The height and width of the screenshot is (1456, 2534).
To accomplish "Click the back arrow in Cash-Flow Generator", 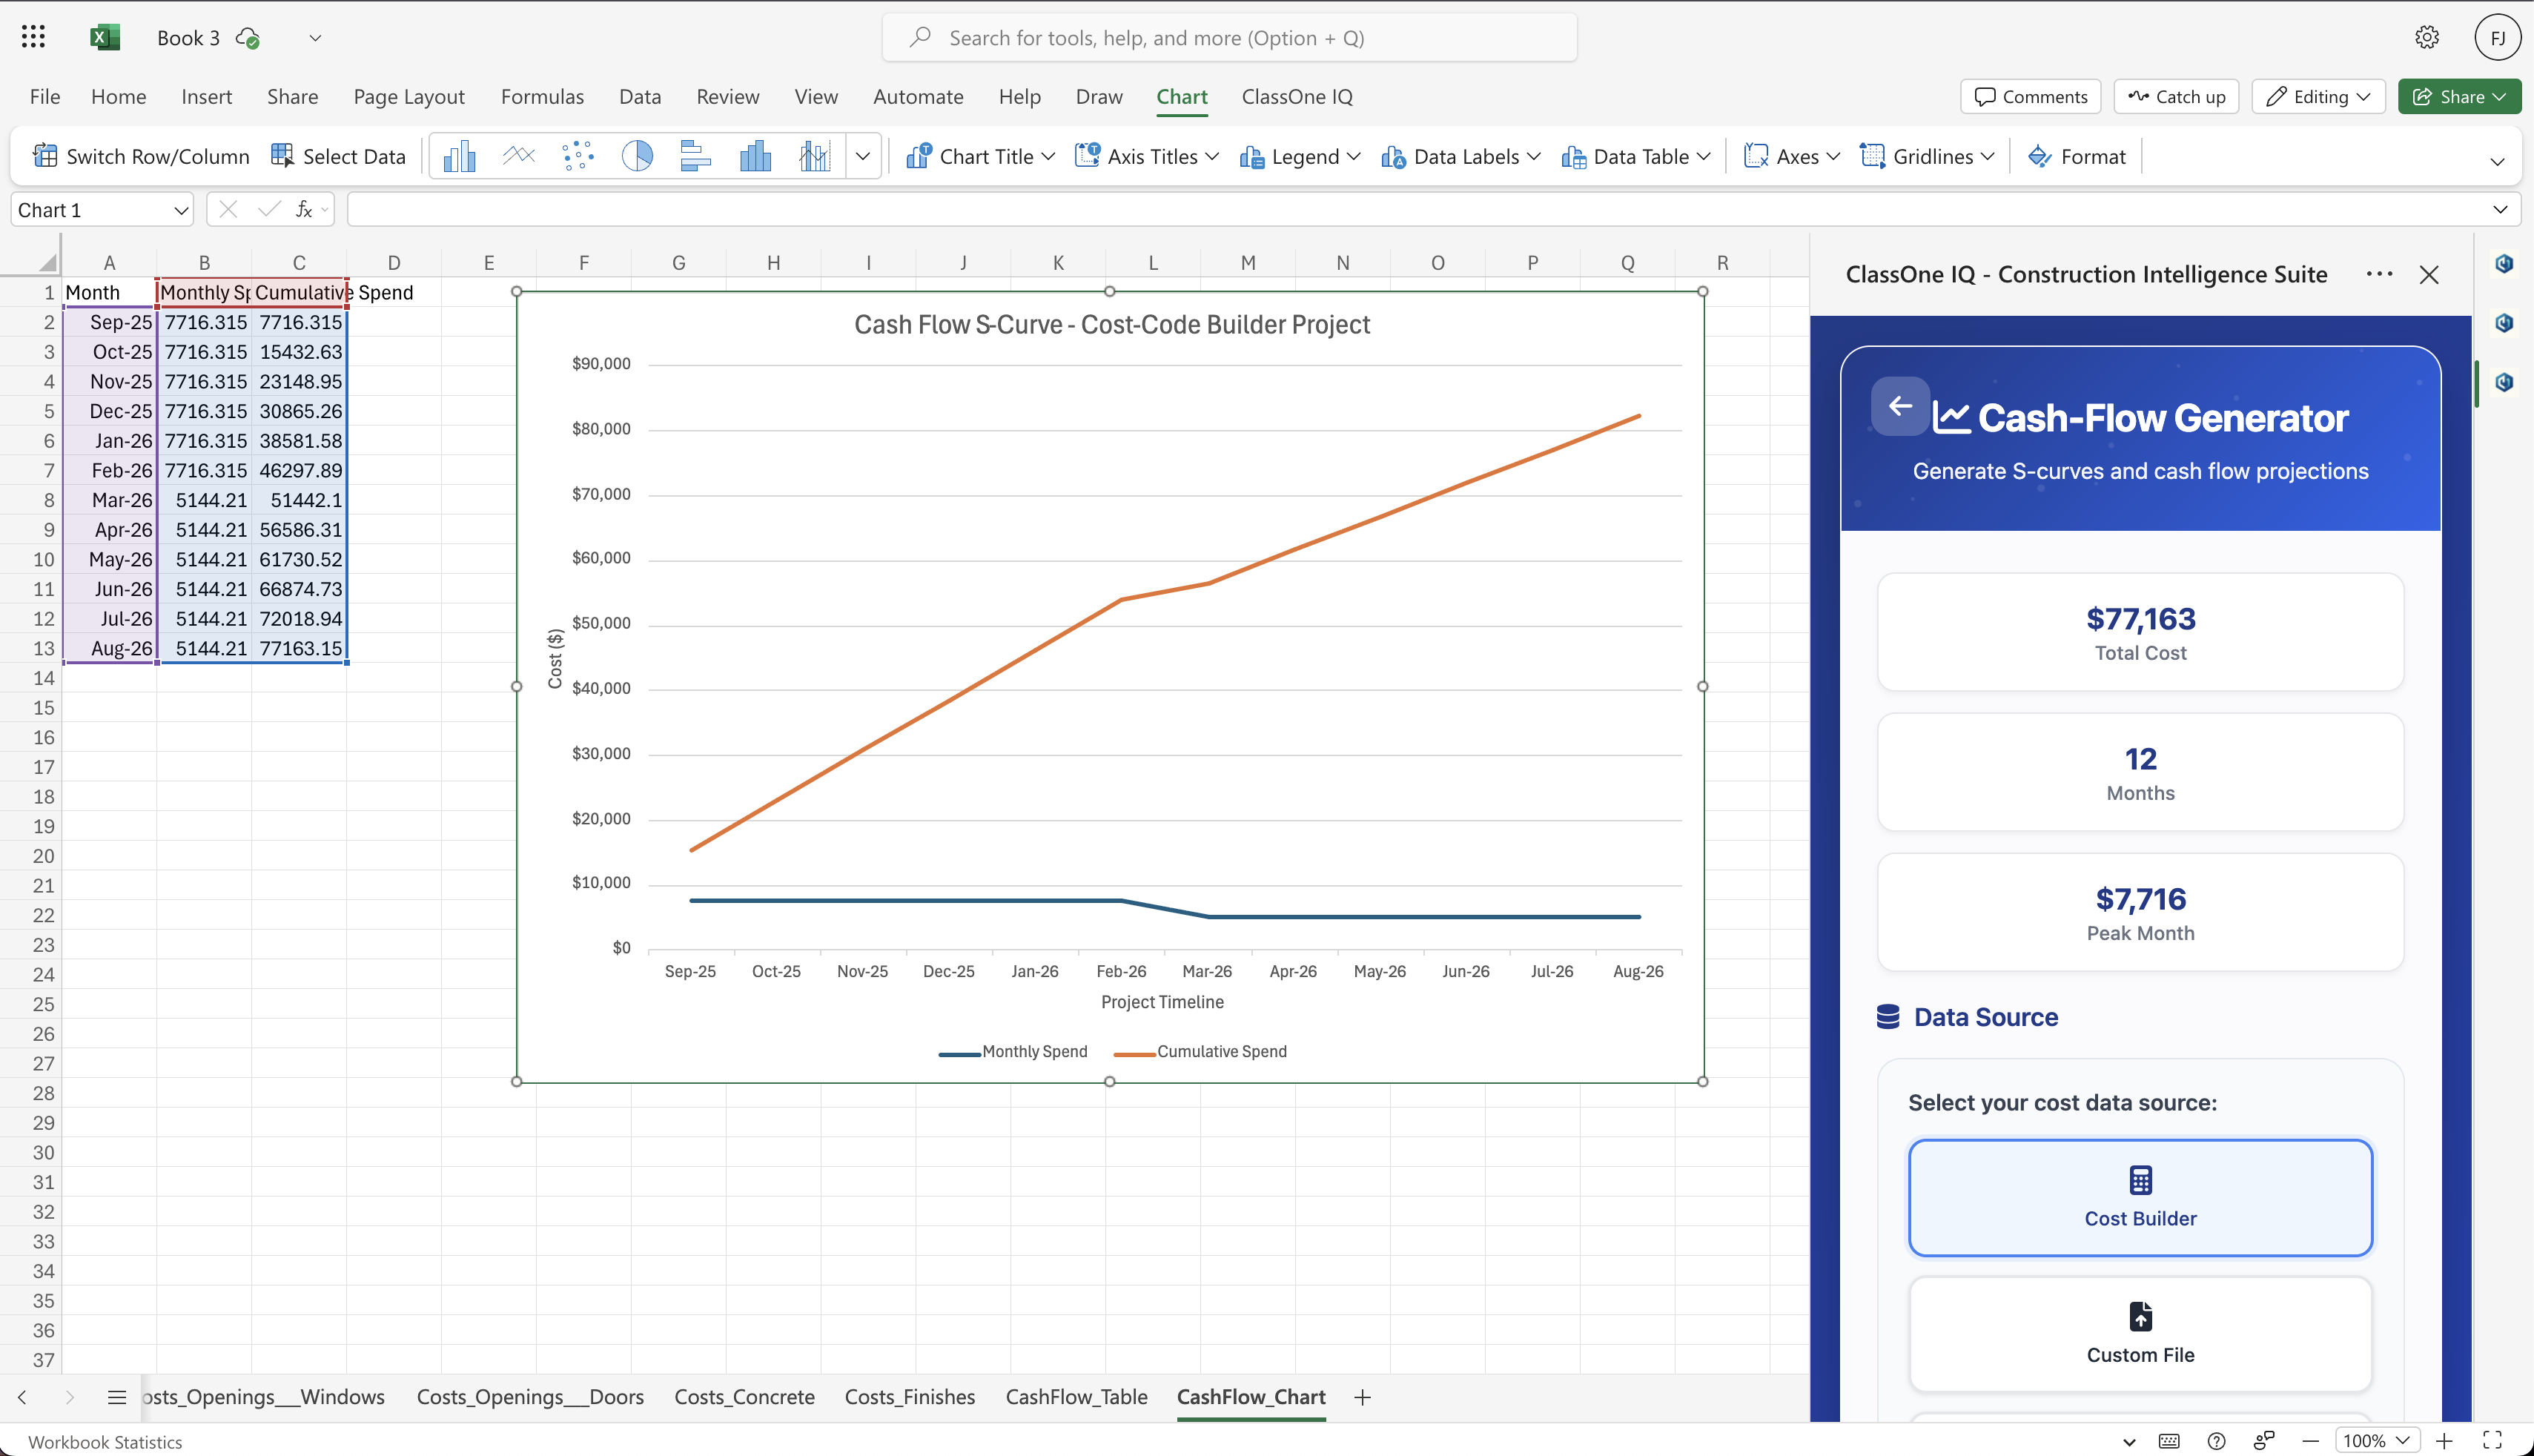I will [x=1900, y=406].
